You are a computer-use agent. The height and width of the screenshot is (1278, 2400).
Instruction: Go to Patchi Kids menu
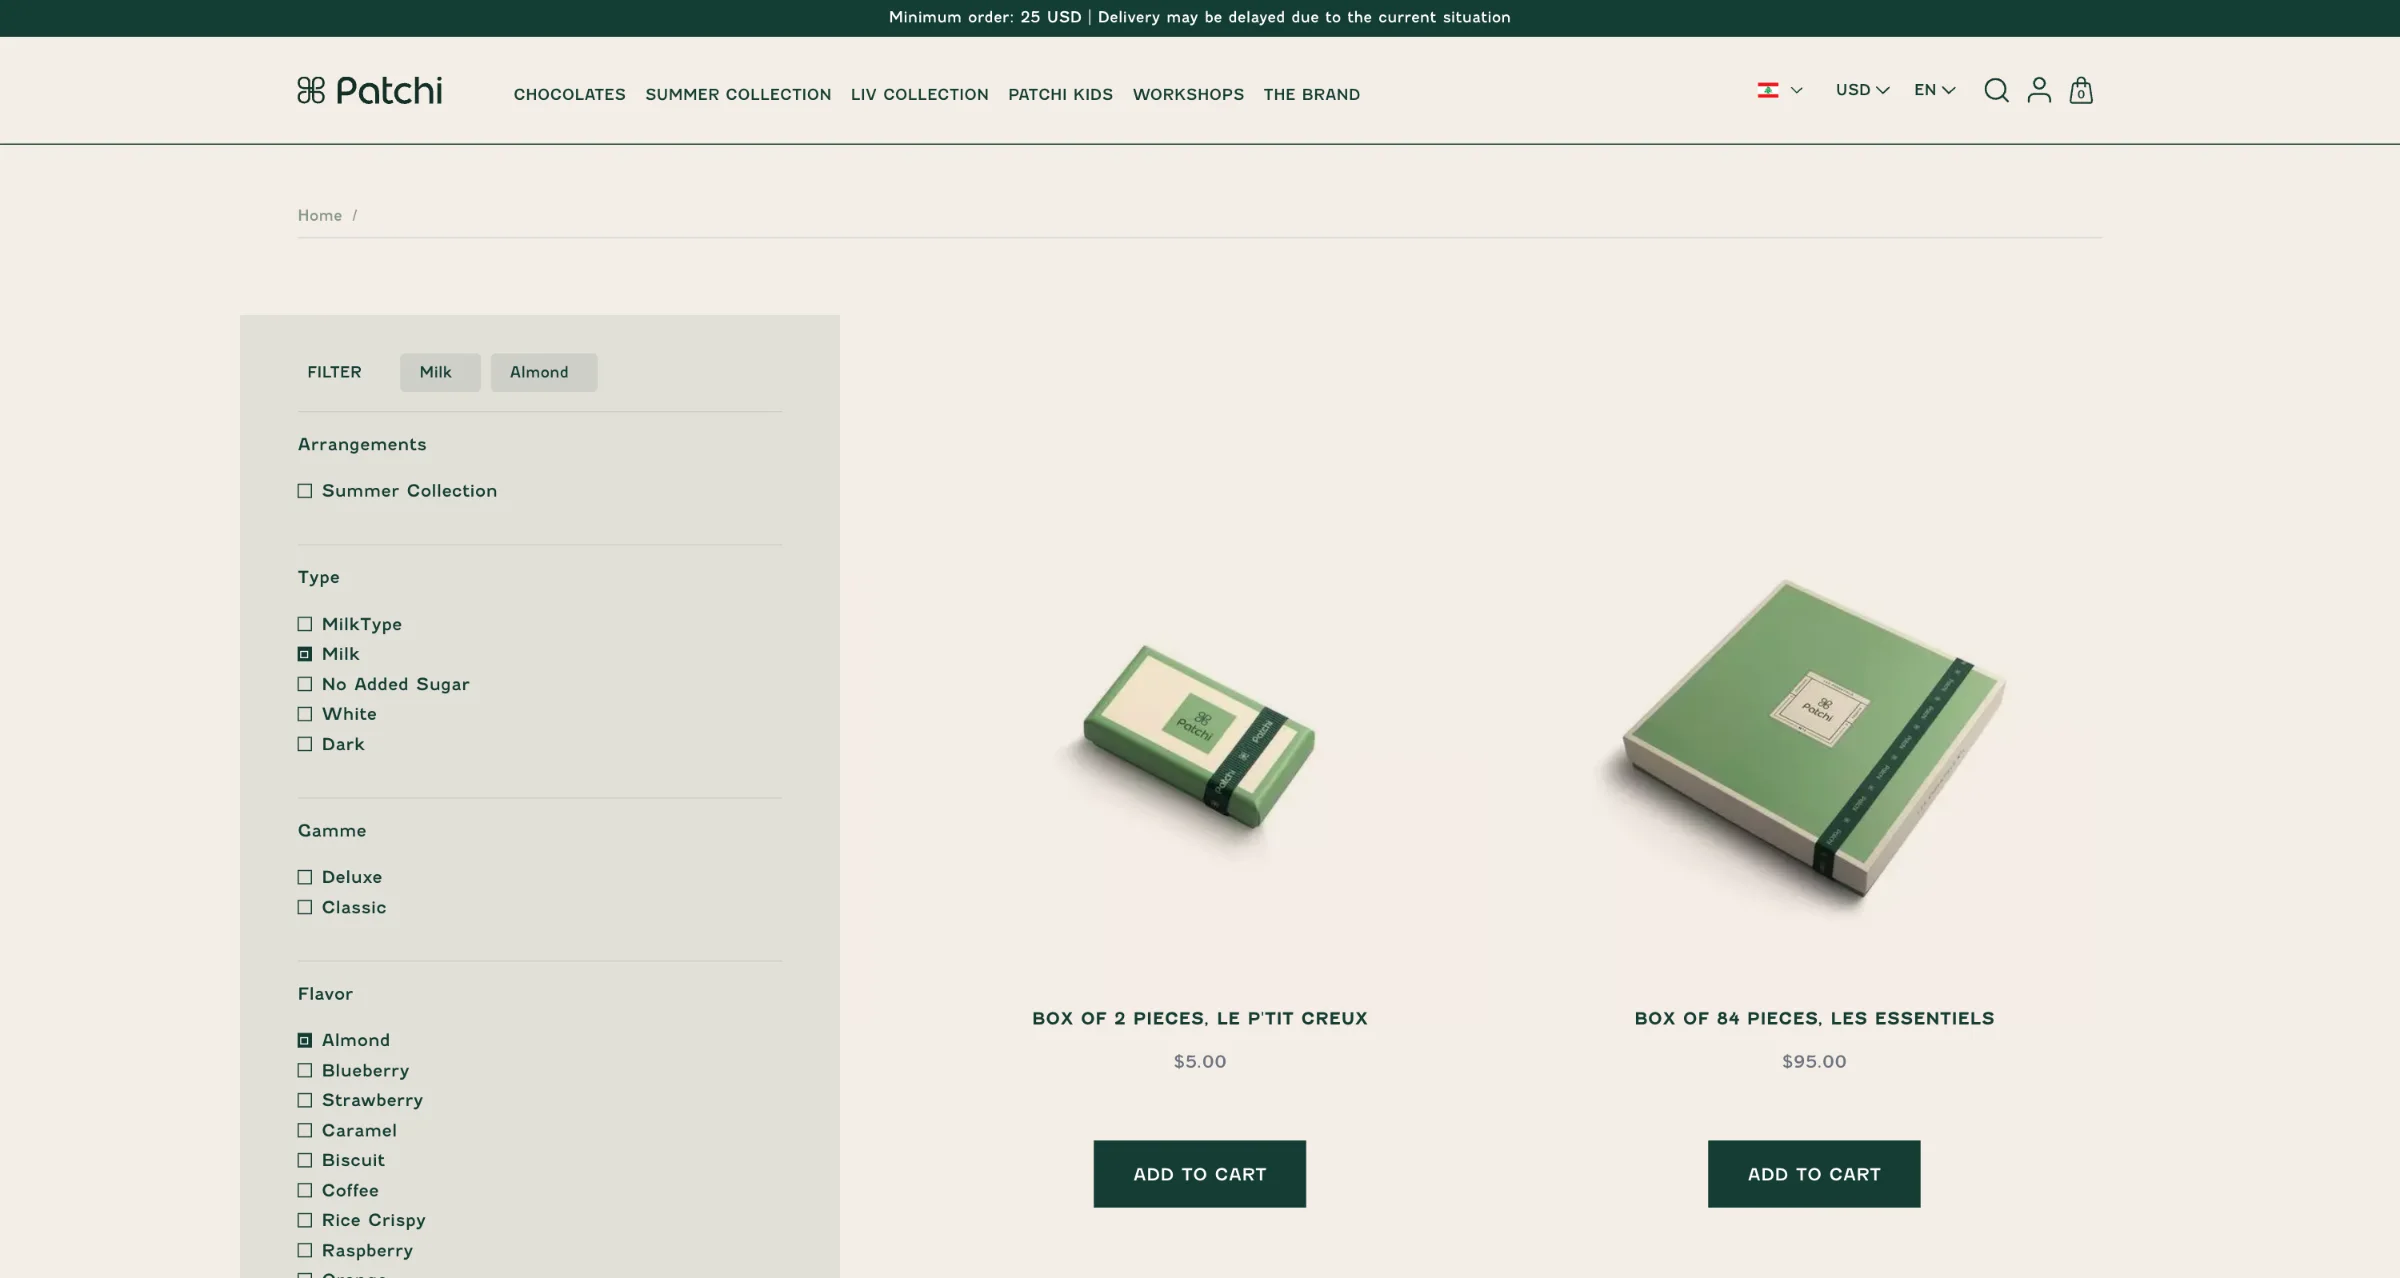(x=1060, y=94)
